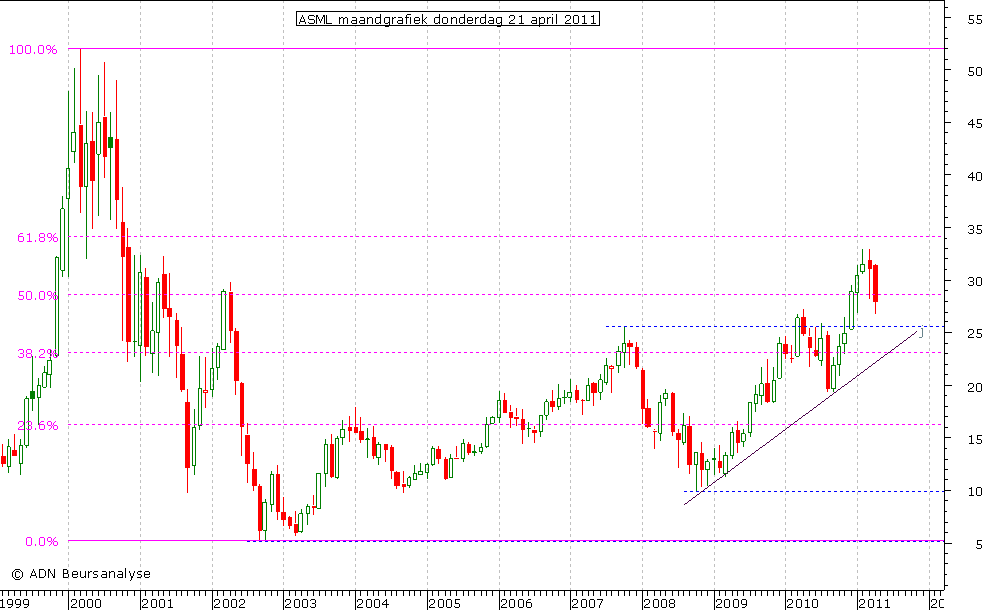Click the price axis value 25
This screenshot has height=610, width=985.
pyautogui.click(x=974, y=334)
